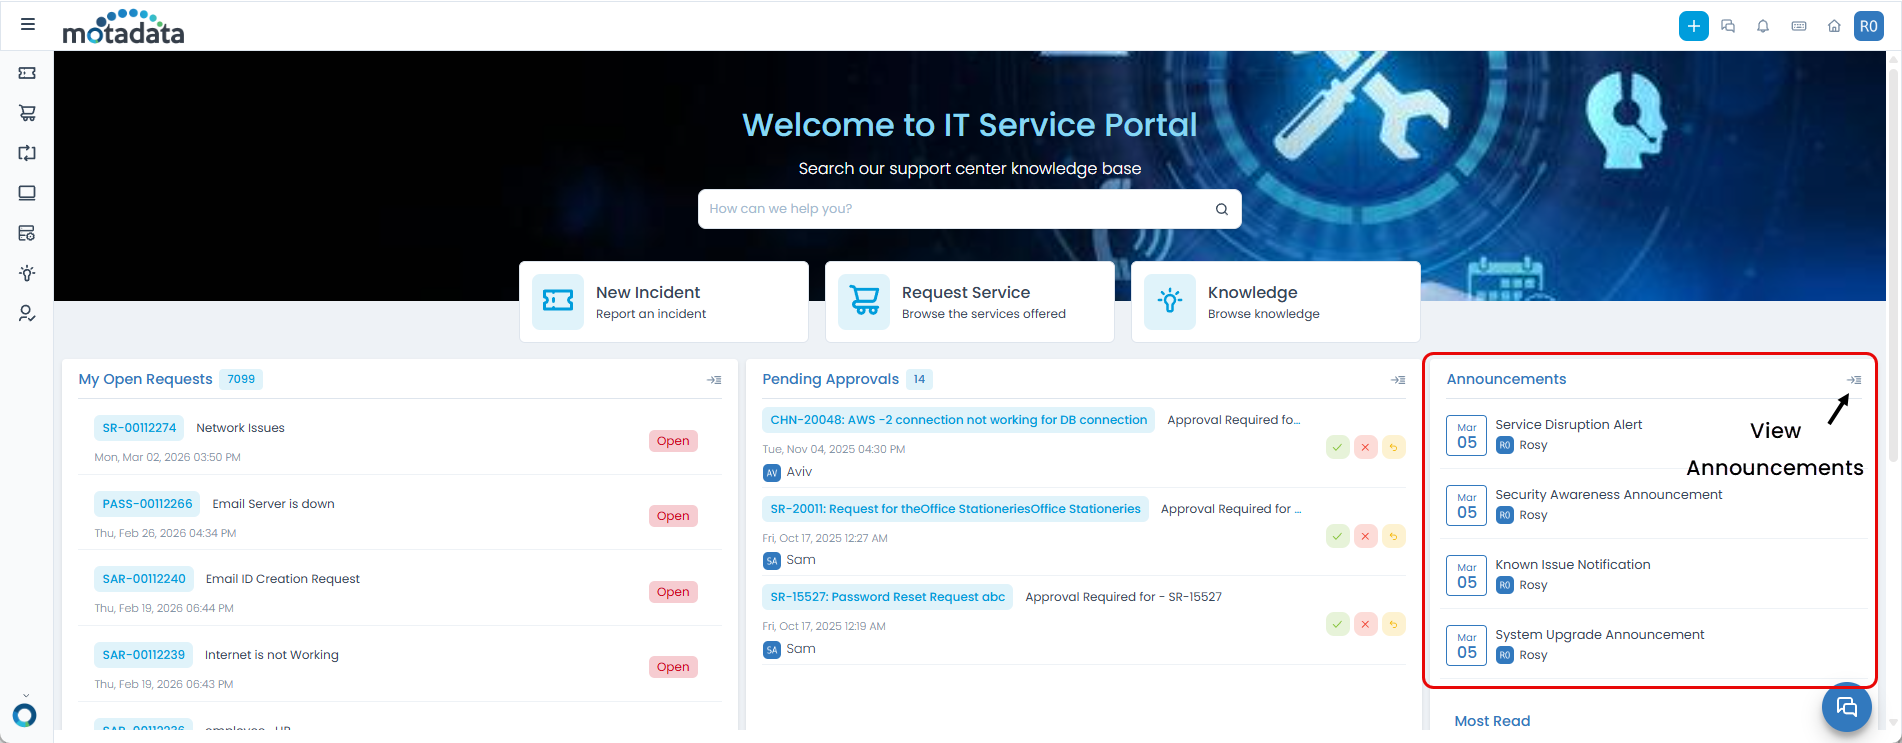Click the 'How can we help you?' search field
The image size is (1902, 743).
[x=955, y=209]
